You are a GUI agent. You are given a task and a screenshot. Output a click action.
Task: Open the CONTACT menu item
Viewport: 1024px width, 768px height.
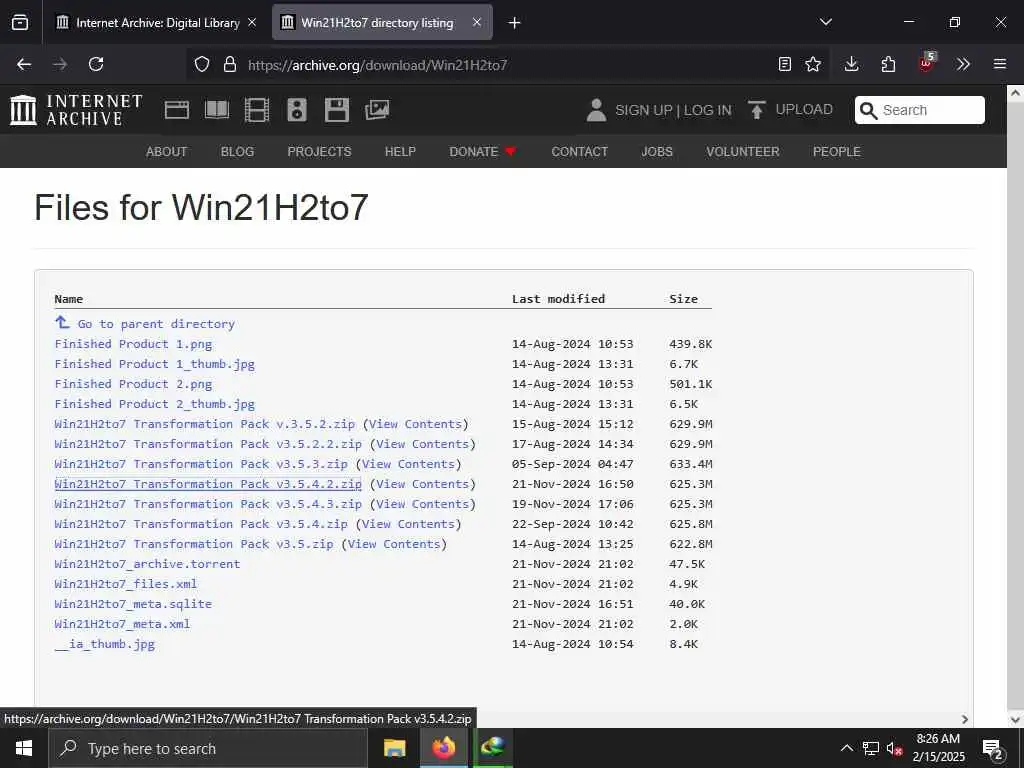pos(579,152)
